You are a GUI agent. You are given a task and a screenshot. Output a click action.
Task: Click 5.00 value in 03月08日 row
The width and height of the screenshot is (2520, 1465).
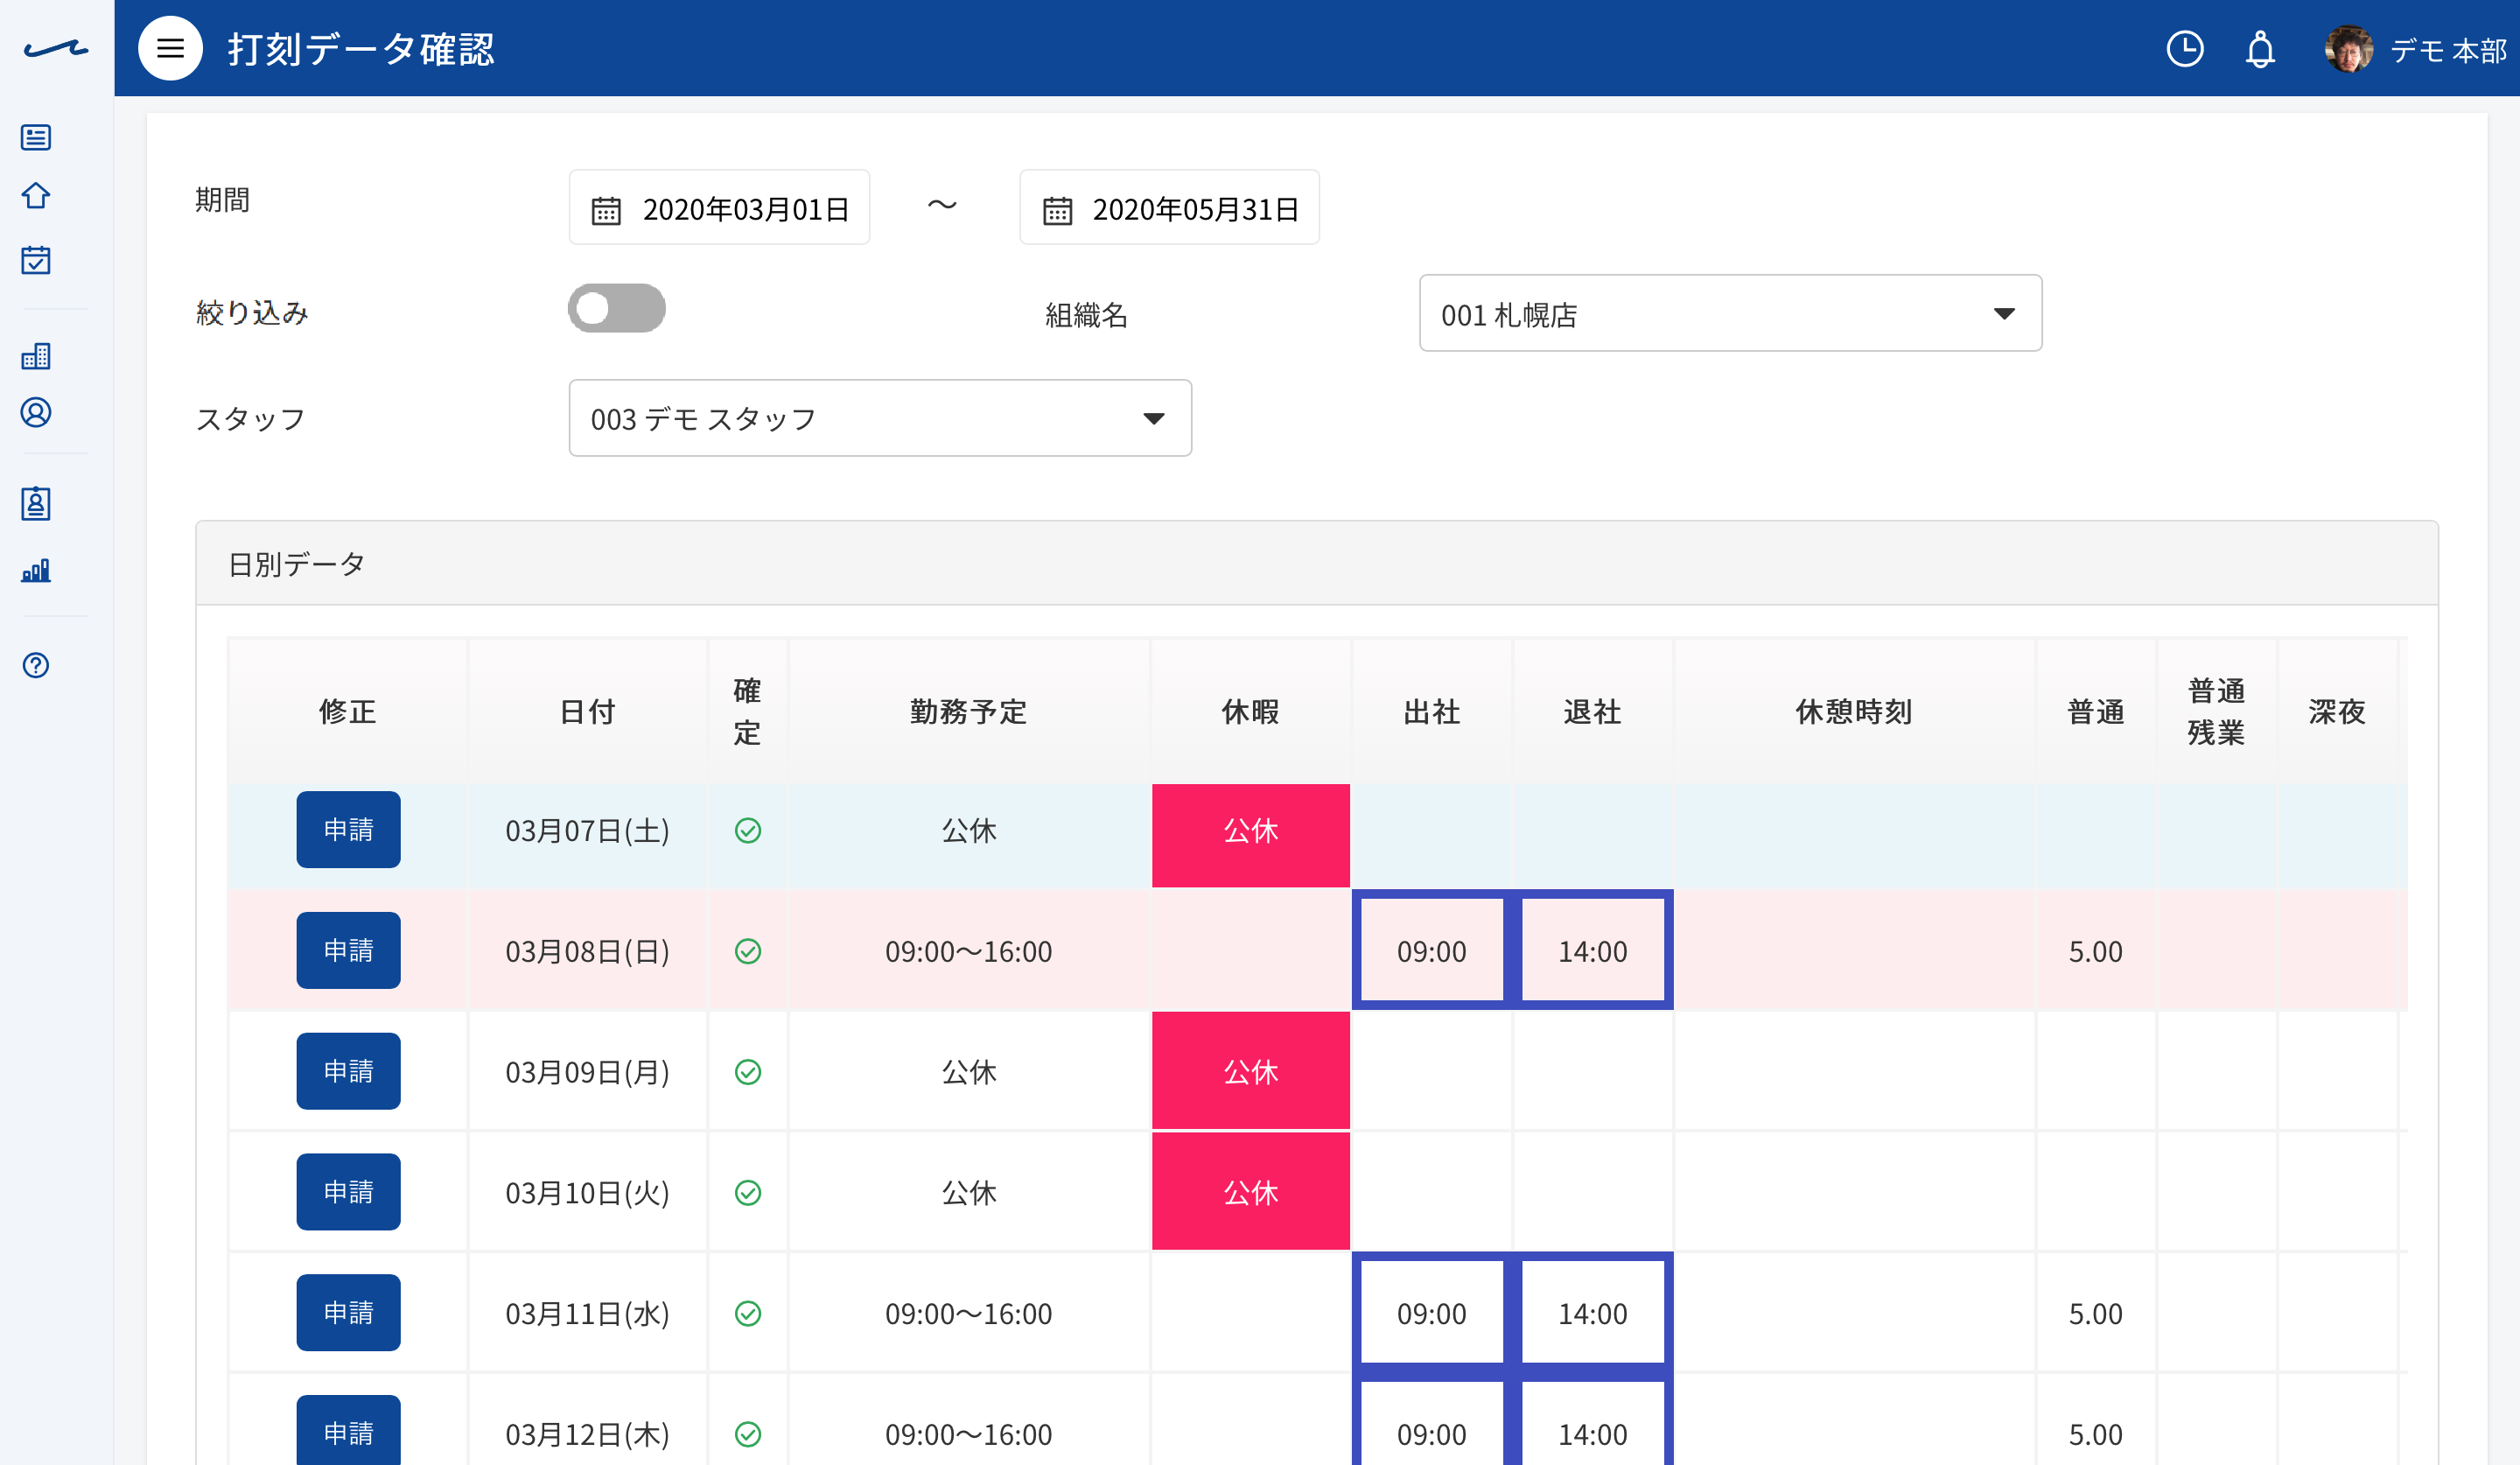coord(2095,951)
